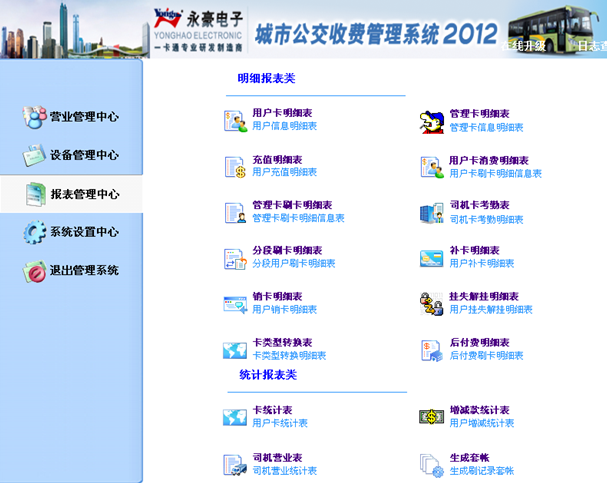Image resolution: width=607 pixels, height=483 pixels.
Task: Open 管理卡刷卡明细表 icon
Action: 234,212
